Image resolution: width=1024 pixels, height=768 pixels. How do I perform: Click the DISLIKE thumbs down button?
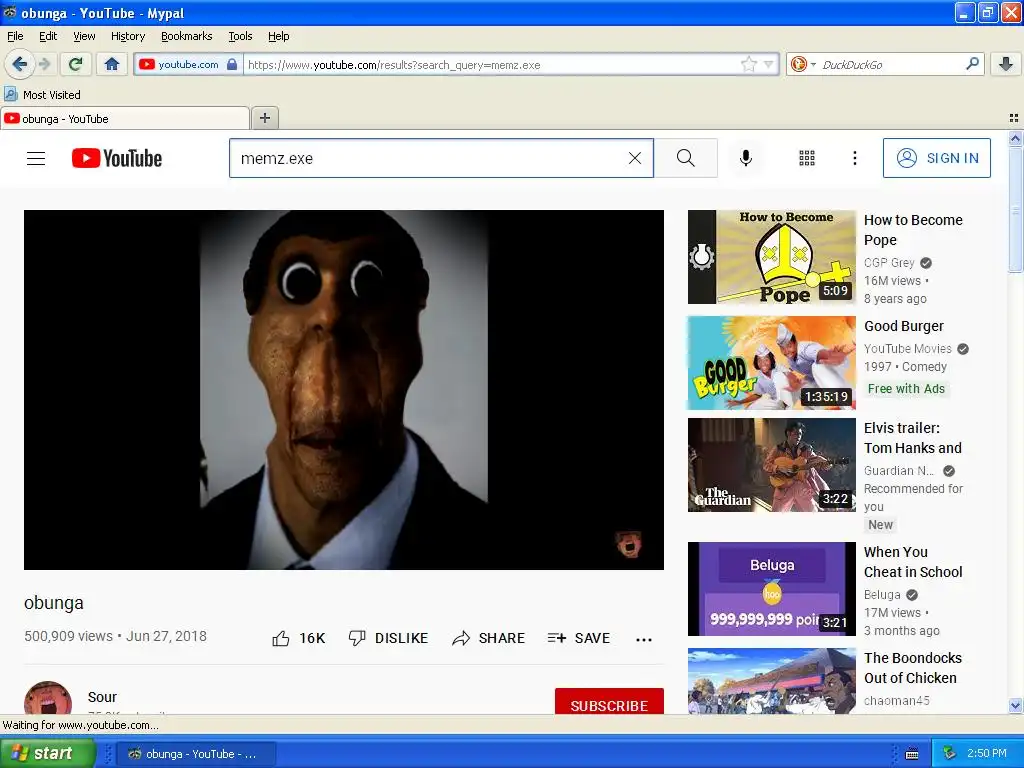(x=388, y=638)
